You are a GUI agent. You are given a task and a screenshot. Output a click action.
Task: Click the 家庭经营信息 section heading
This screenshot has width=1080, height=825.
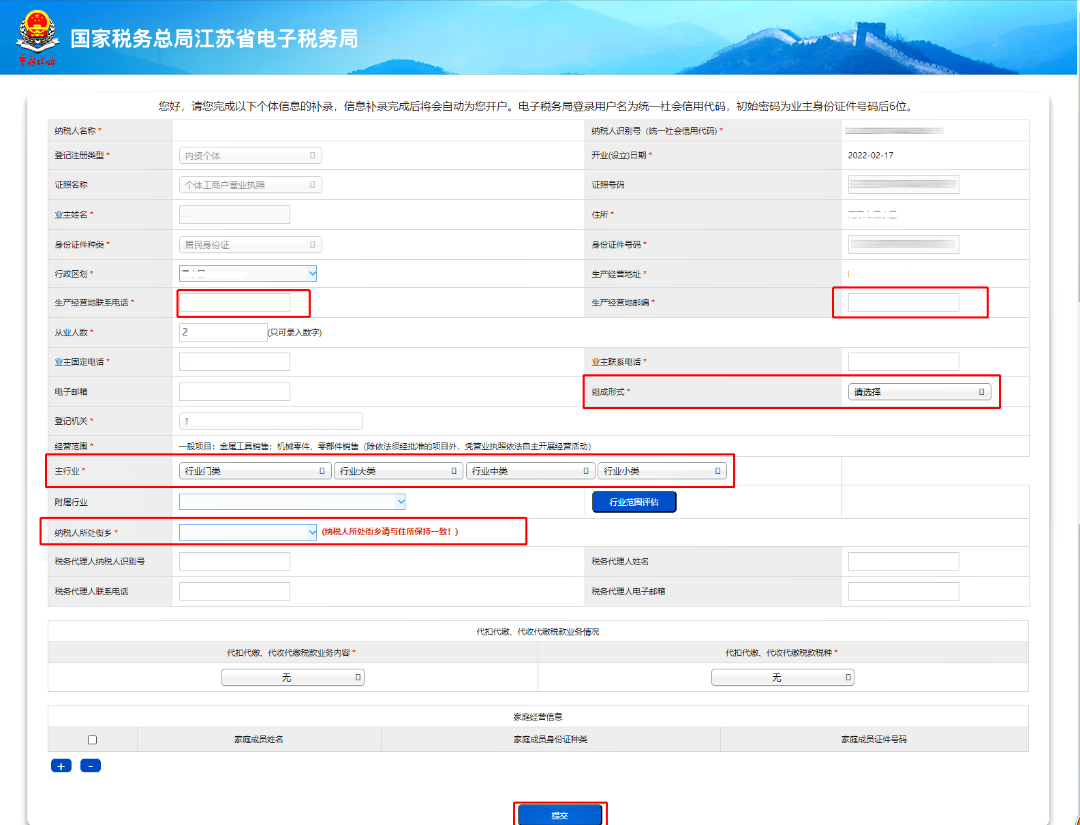538,717
